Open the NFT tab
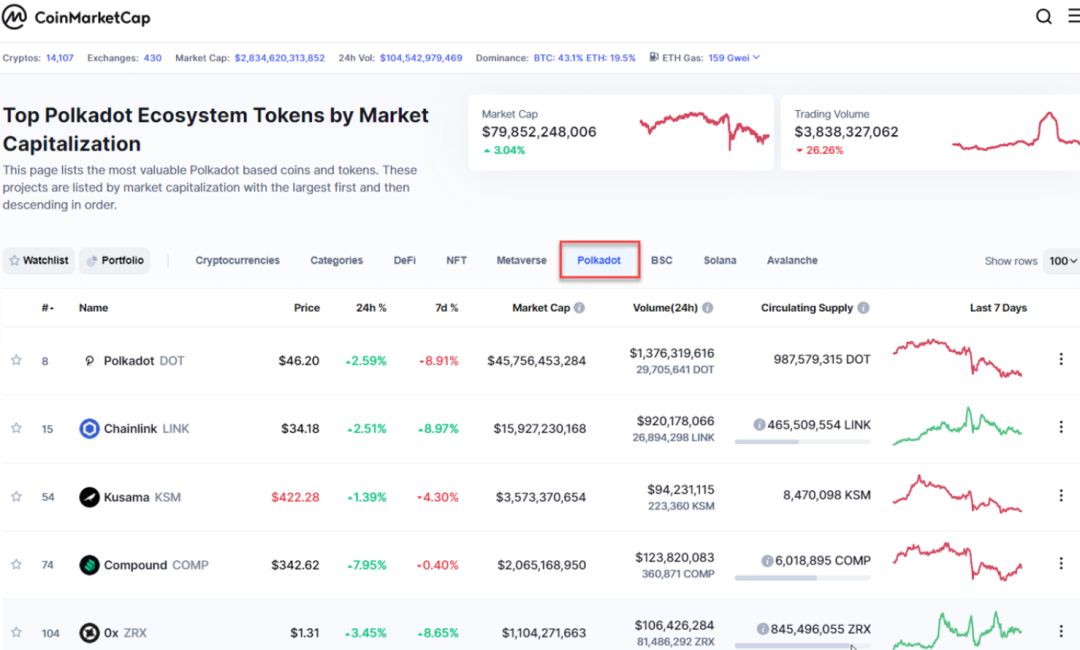1080x650 pixels. 456,260
